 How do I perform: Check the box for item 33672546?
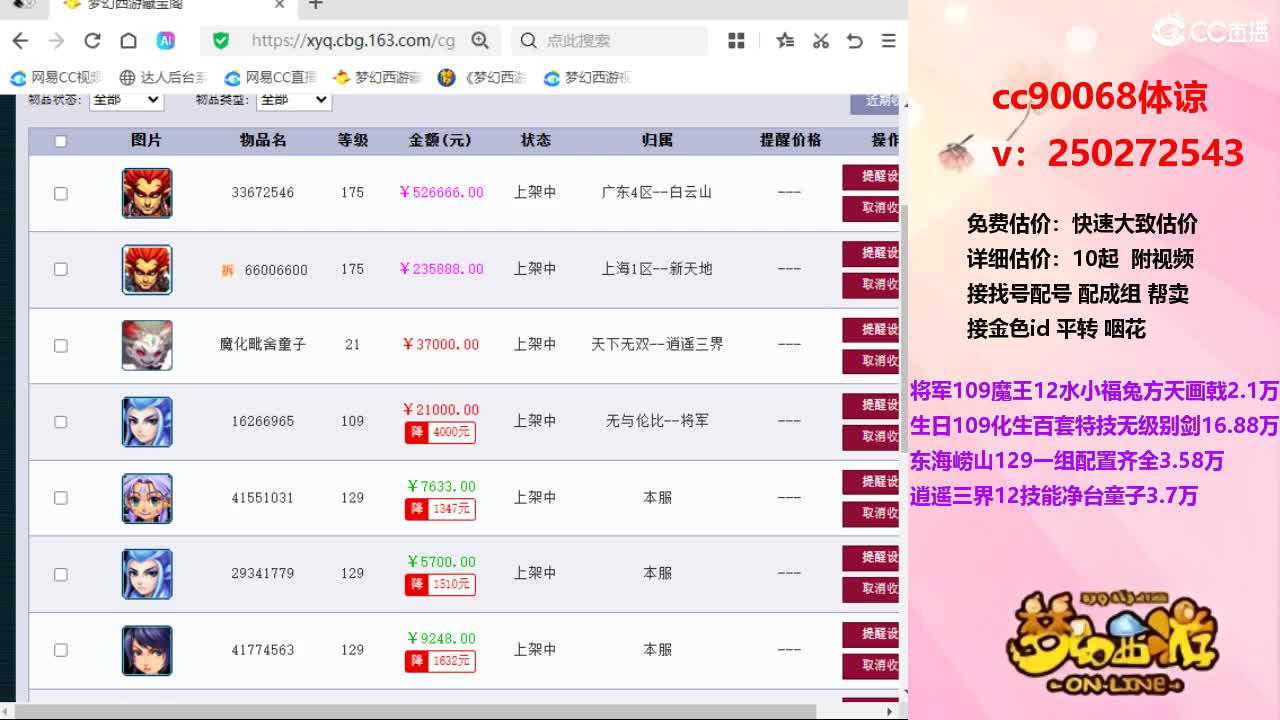click(x=60, y=193)
